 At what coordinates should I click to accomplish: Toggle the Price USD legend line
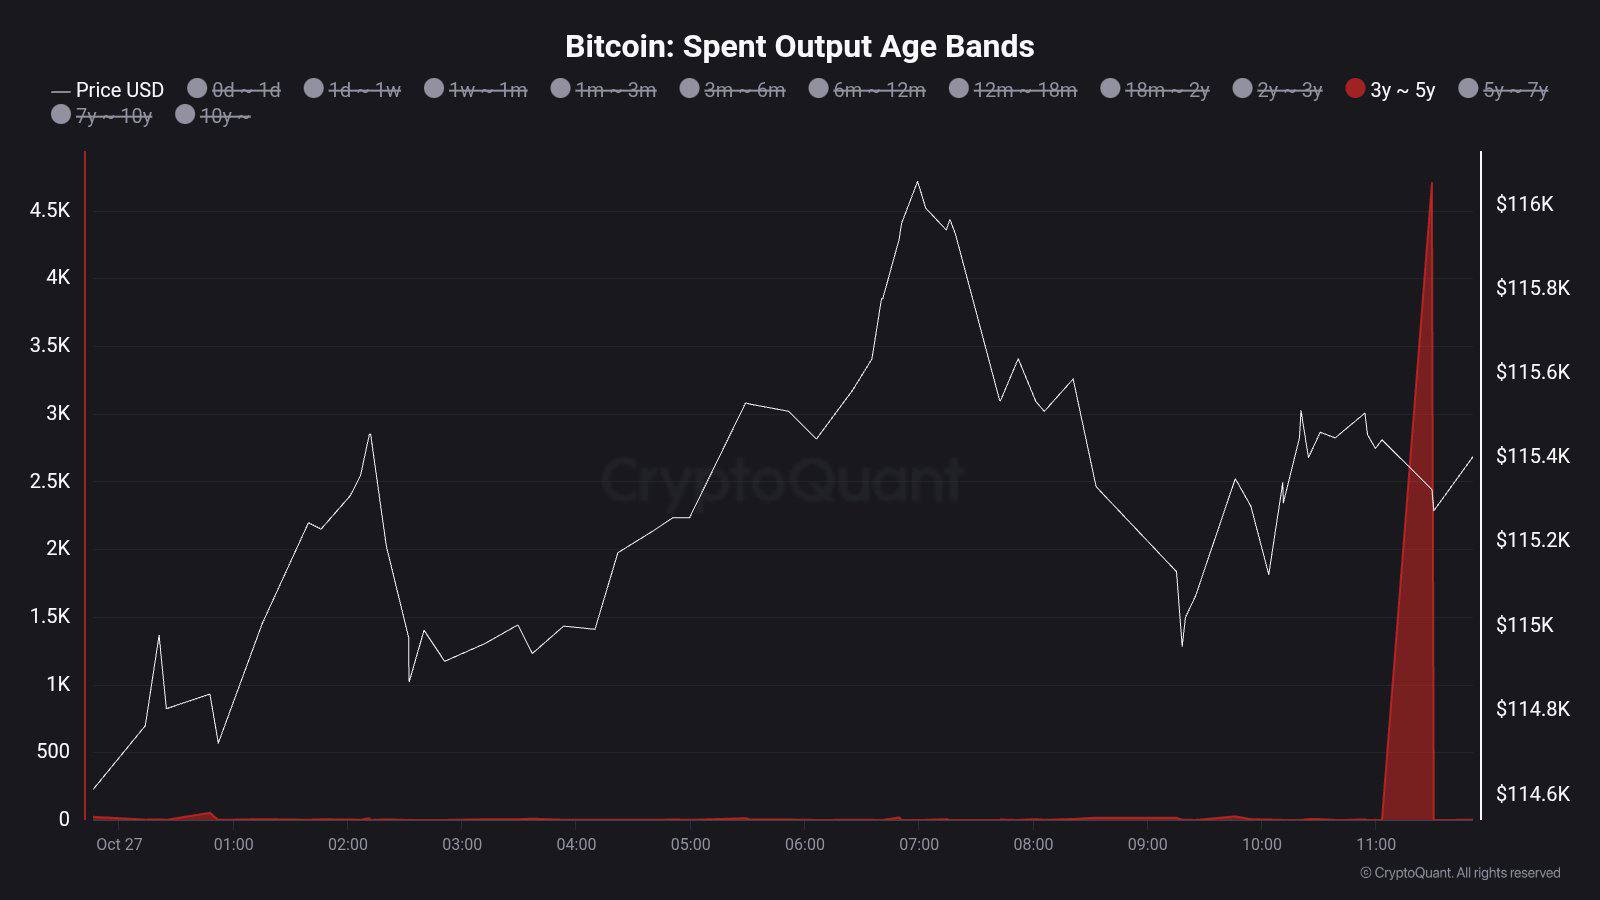[x=107, y=90]
